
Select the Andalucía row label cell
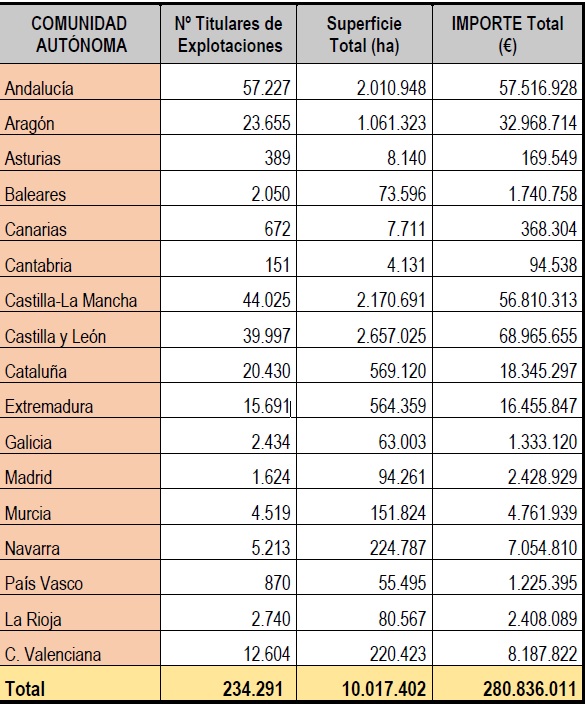(80, 82)
